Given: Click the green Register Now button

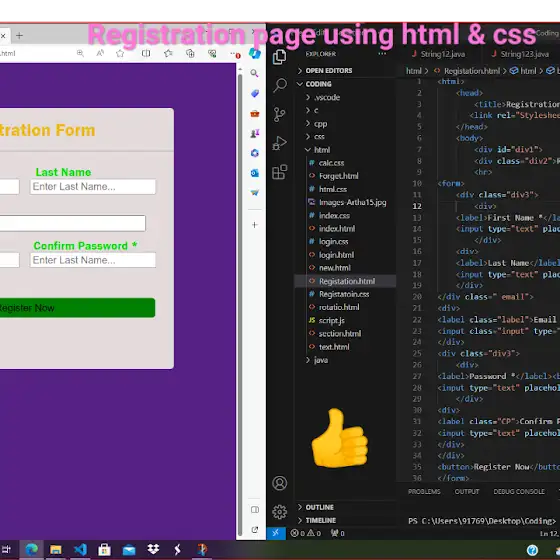Looking at the screenshot, I should pyautogui.click(x=77, y=308).
